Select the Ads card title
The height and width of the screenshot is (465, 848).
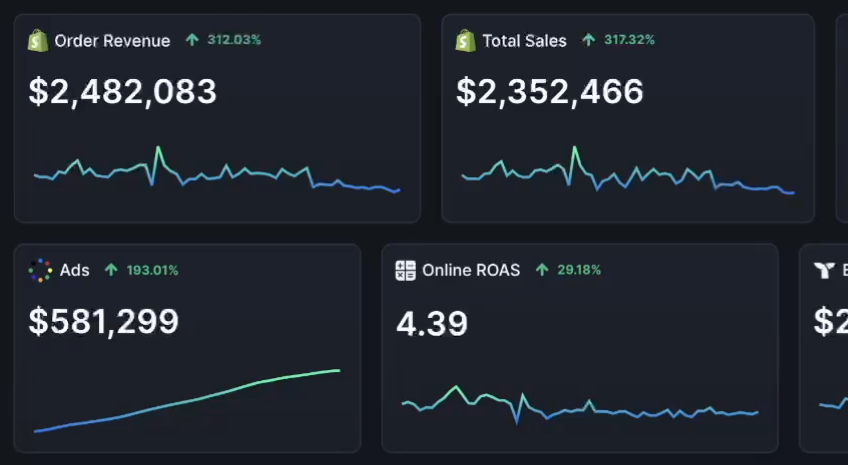click(75, 270)
